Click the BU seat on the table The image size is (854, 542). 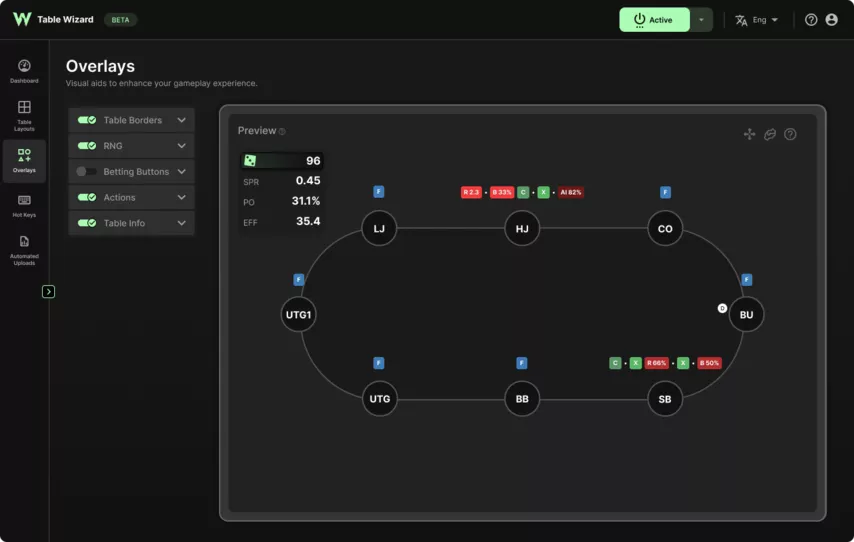point(746,314)
